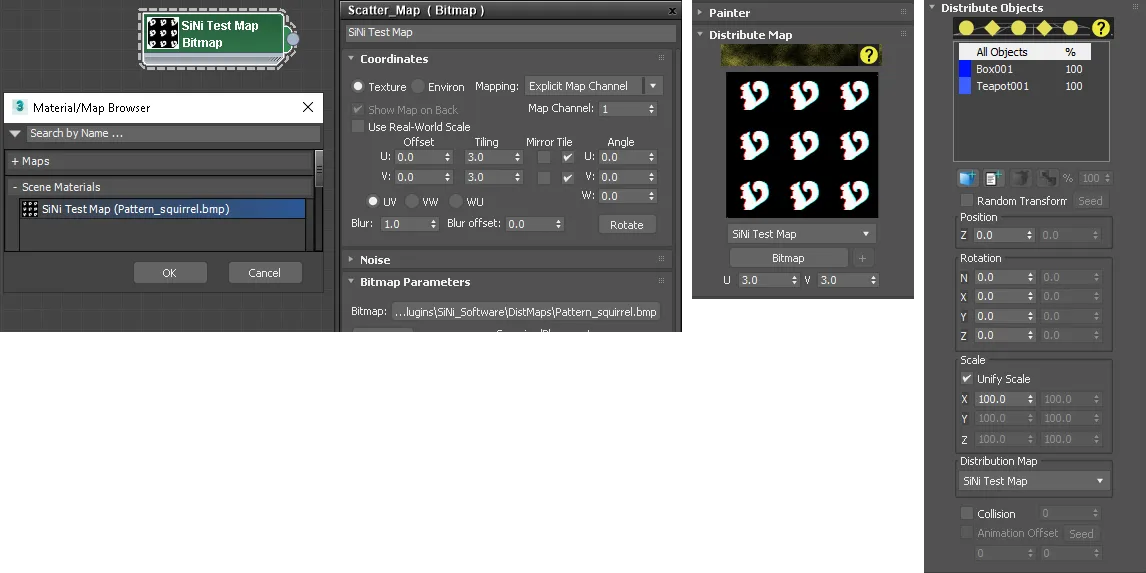
Task: Click the 3ds Max logo in Material/Map Browser
Action: [x=20, y=107]
